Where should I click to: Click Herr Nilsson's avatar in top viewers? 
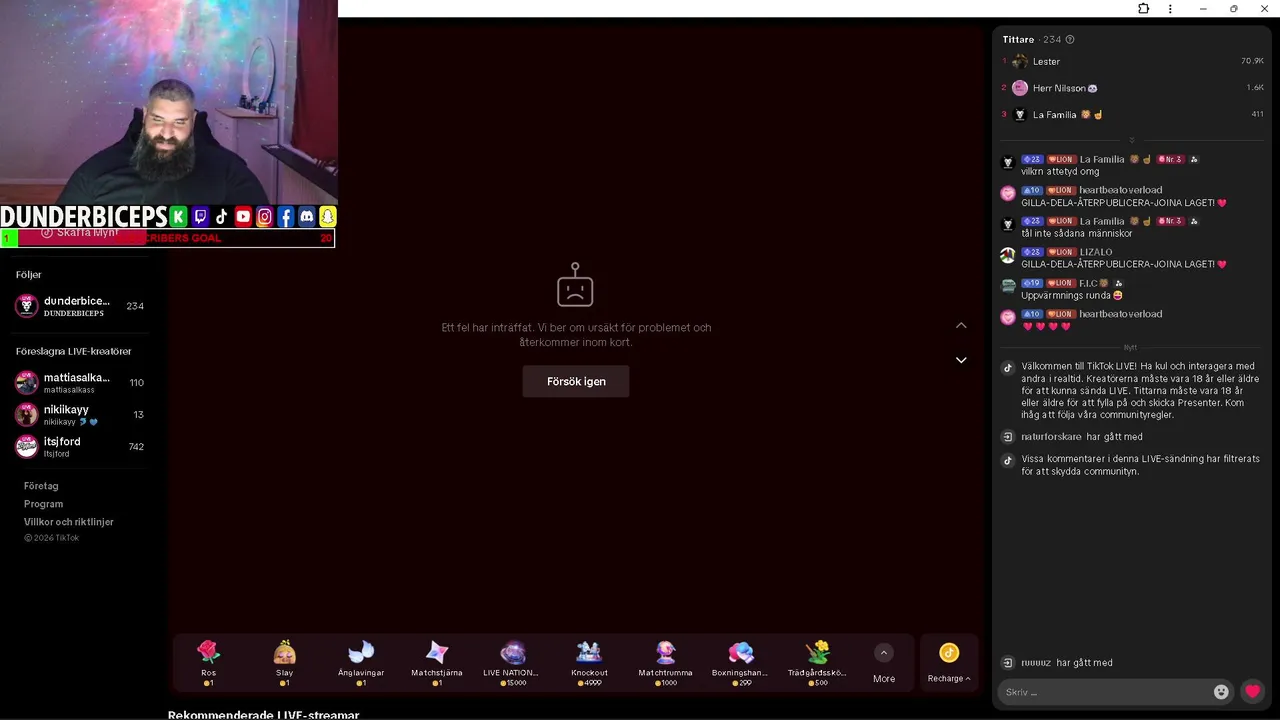(x=1020, y=88)
